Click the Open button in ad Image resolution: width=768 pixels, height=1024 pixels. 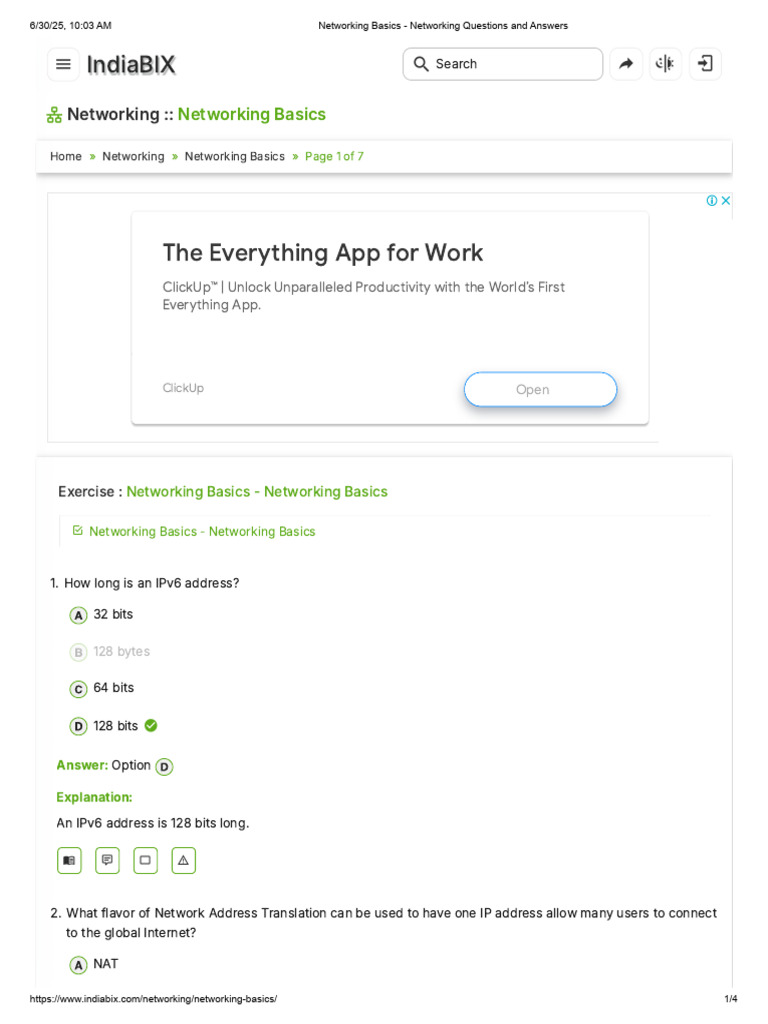click(x=540, y=389)
